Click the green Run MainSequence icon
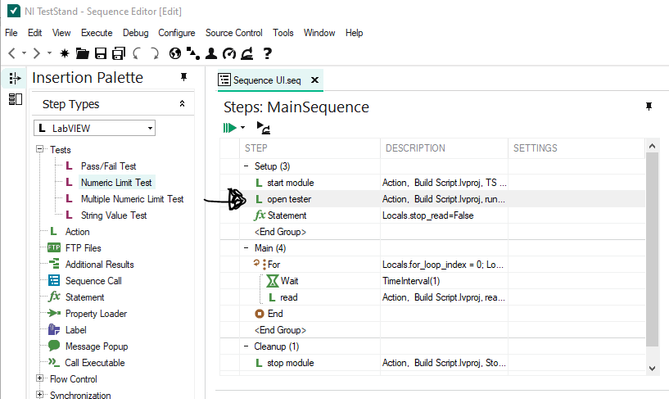This screenshot has width=669, height=399. point(230,128)
